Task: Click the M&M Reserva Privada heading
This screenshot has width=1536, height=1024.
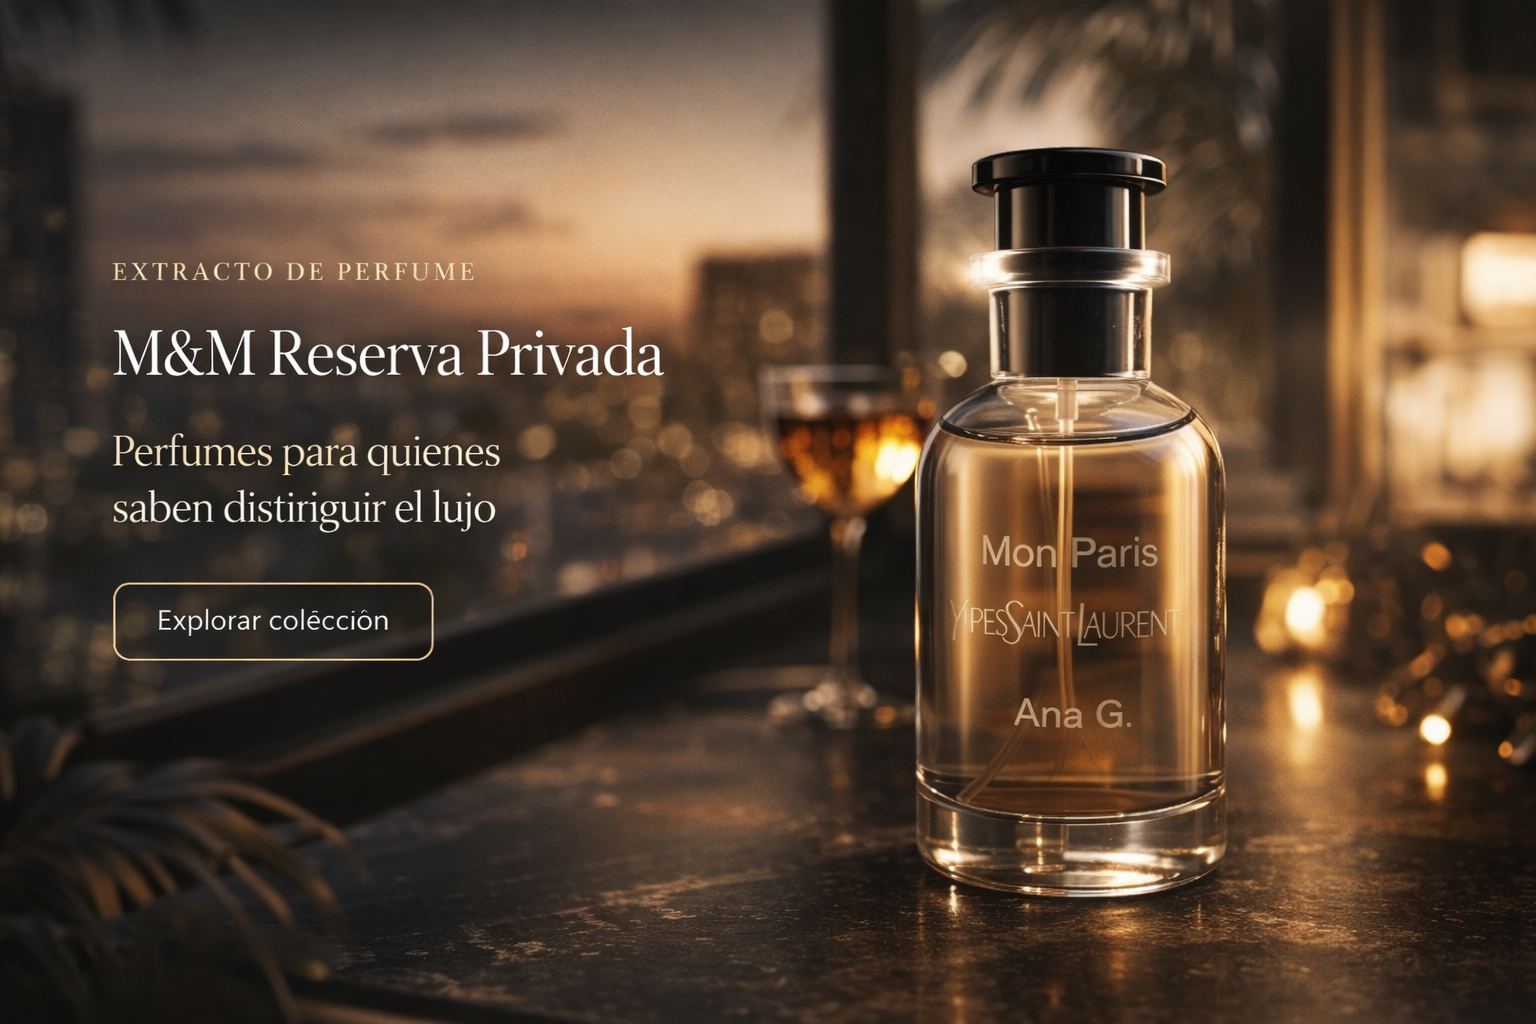Action: point(388,353)
